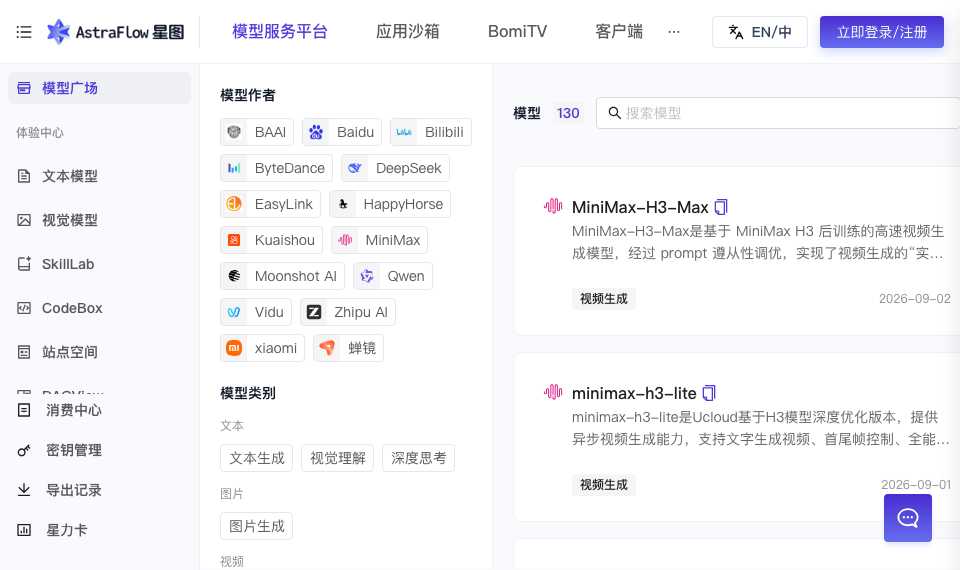Open the minimax-h3-lite model title
960x570 pixels.
(x=634, y=394)
